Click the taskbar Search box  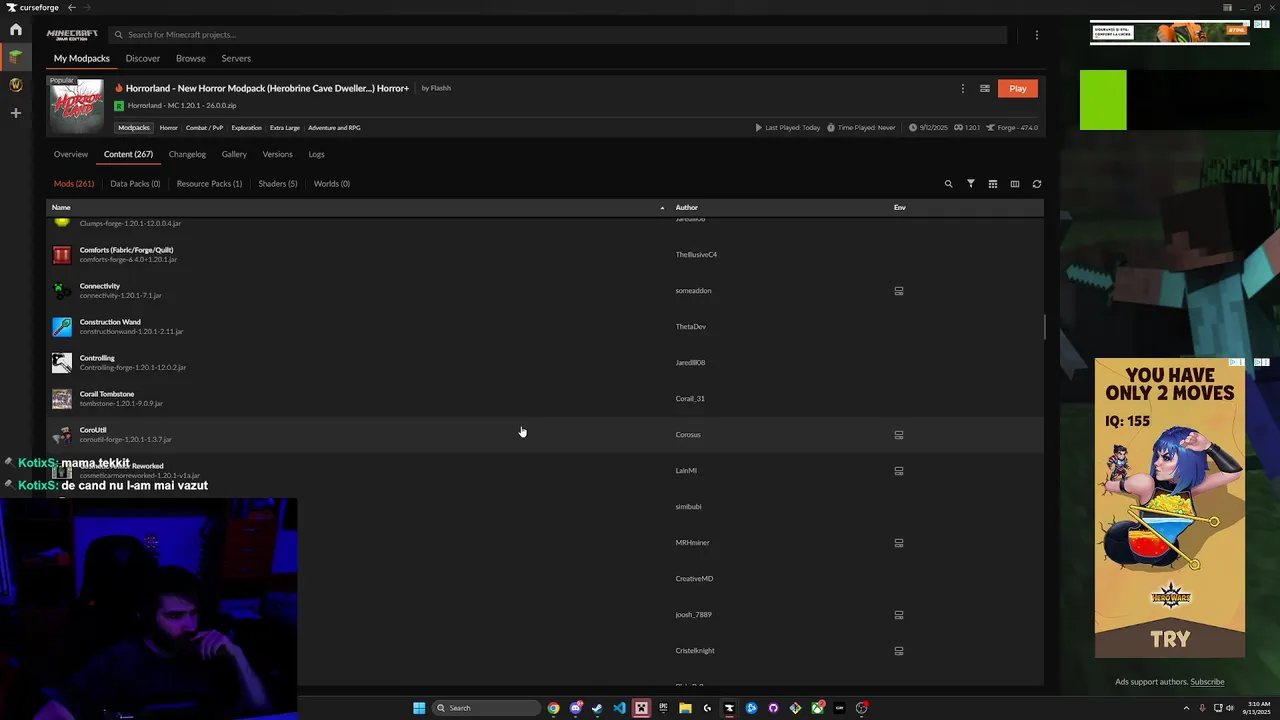[x=487, y=708]
